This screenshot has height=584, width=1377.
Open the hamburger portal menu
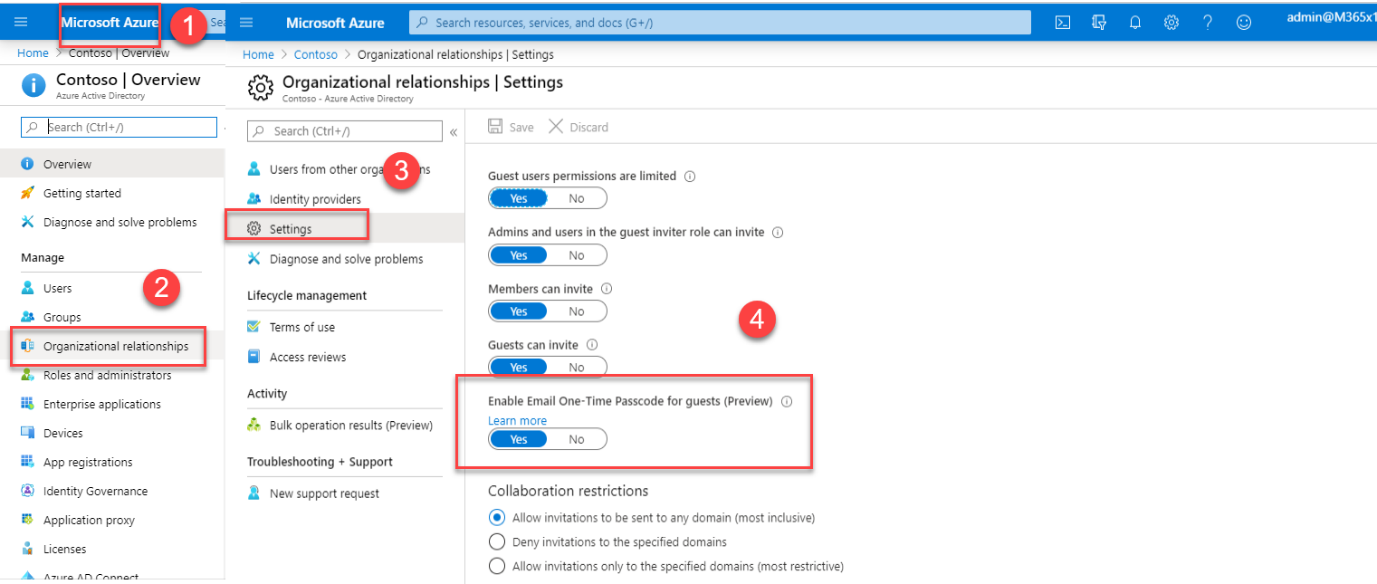[x=247, y=22]
